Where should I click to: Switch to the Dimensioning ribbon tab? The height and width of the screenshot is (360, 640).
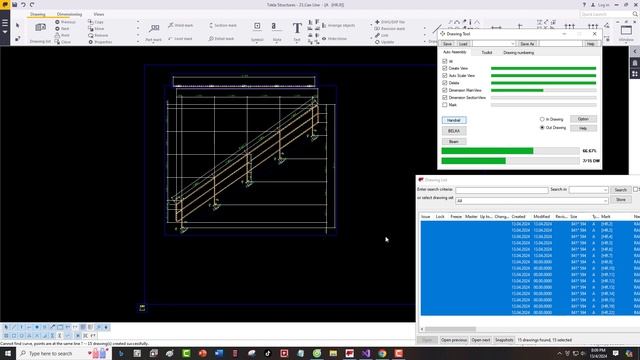[x=69, y=14]
